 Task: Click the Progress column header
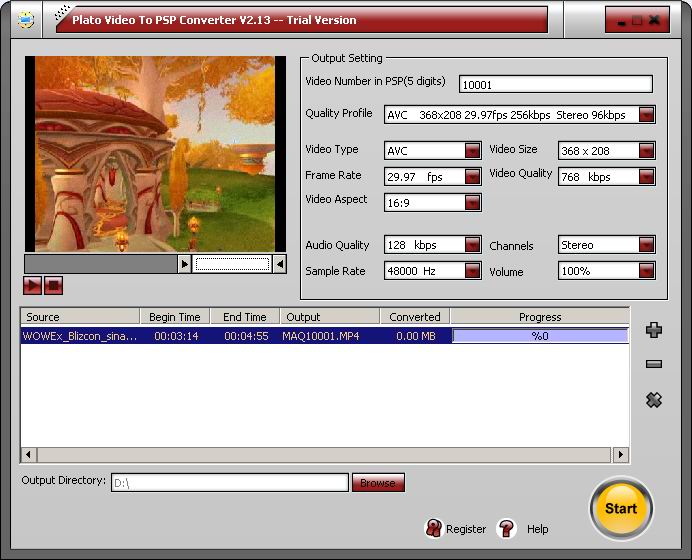point(540,317)
